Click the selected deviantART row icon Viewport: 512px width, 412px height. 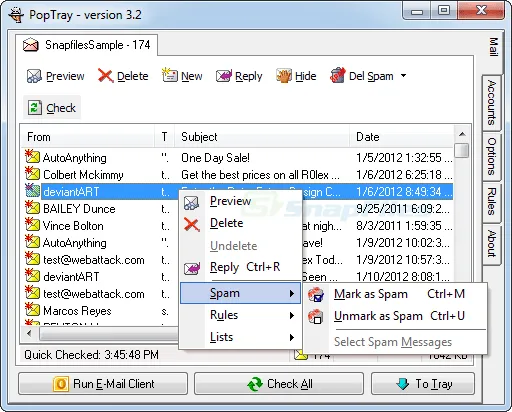(32, 191)
